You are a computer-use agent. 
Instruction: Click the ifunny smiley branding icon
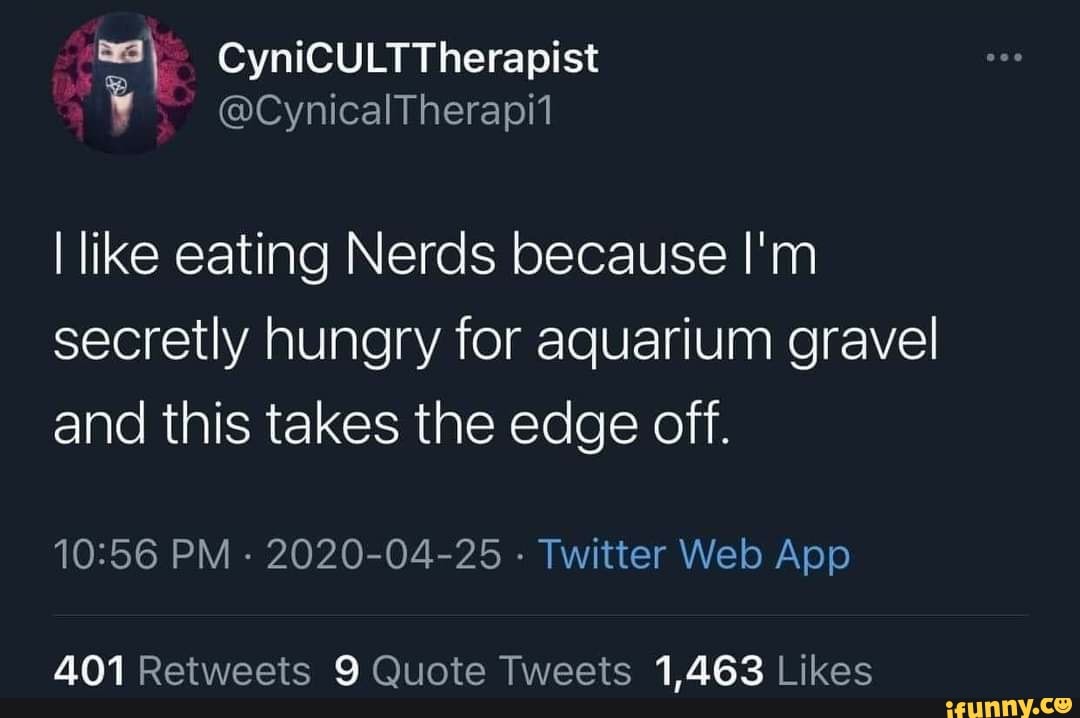click(1062, 705)
